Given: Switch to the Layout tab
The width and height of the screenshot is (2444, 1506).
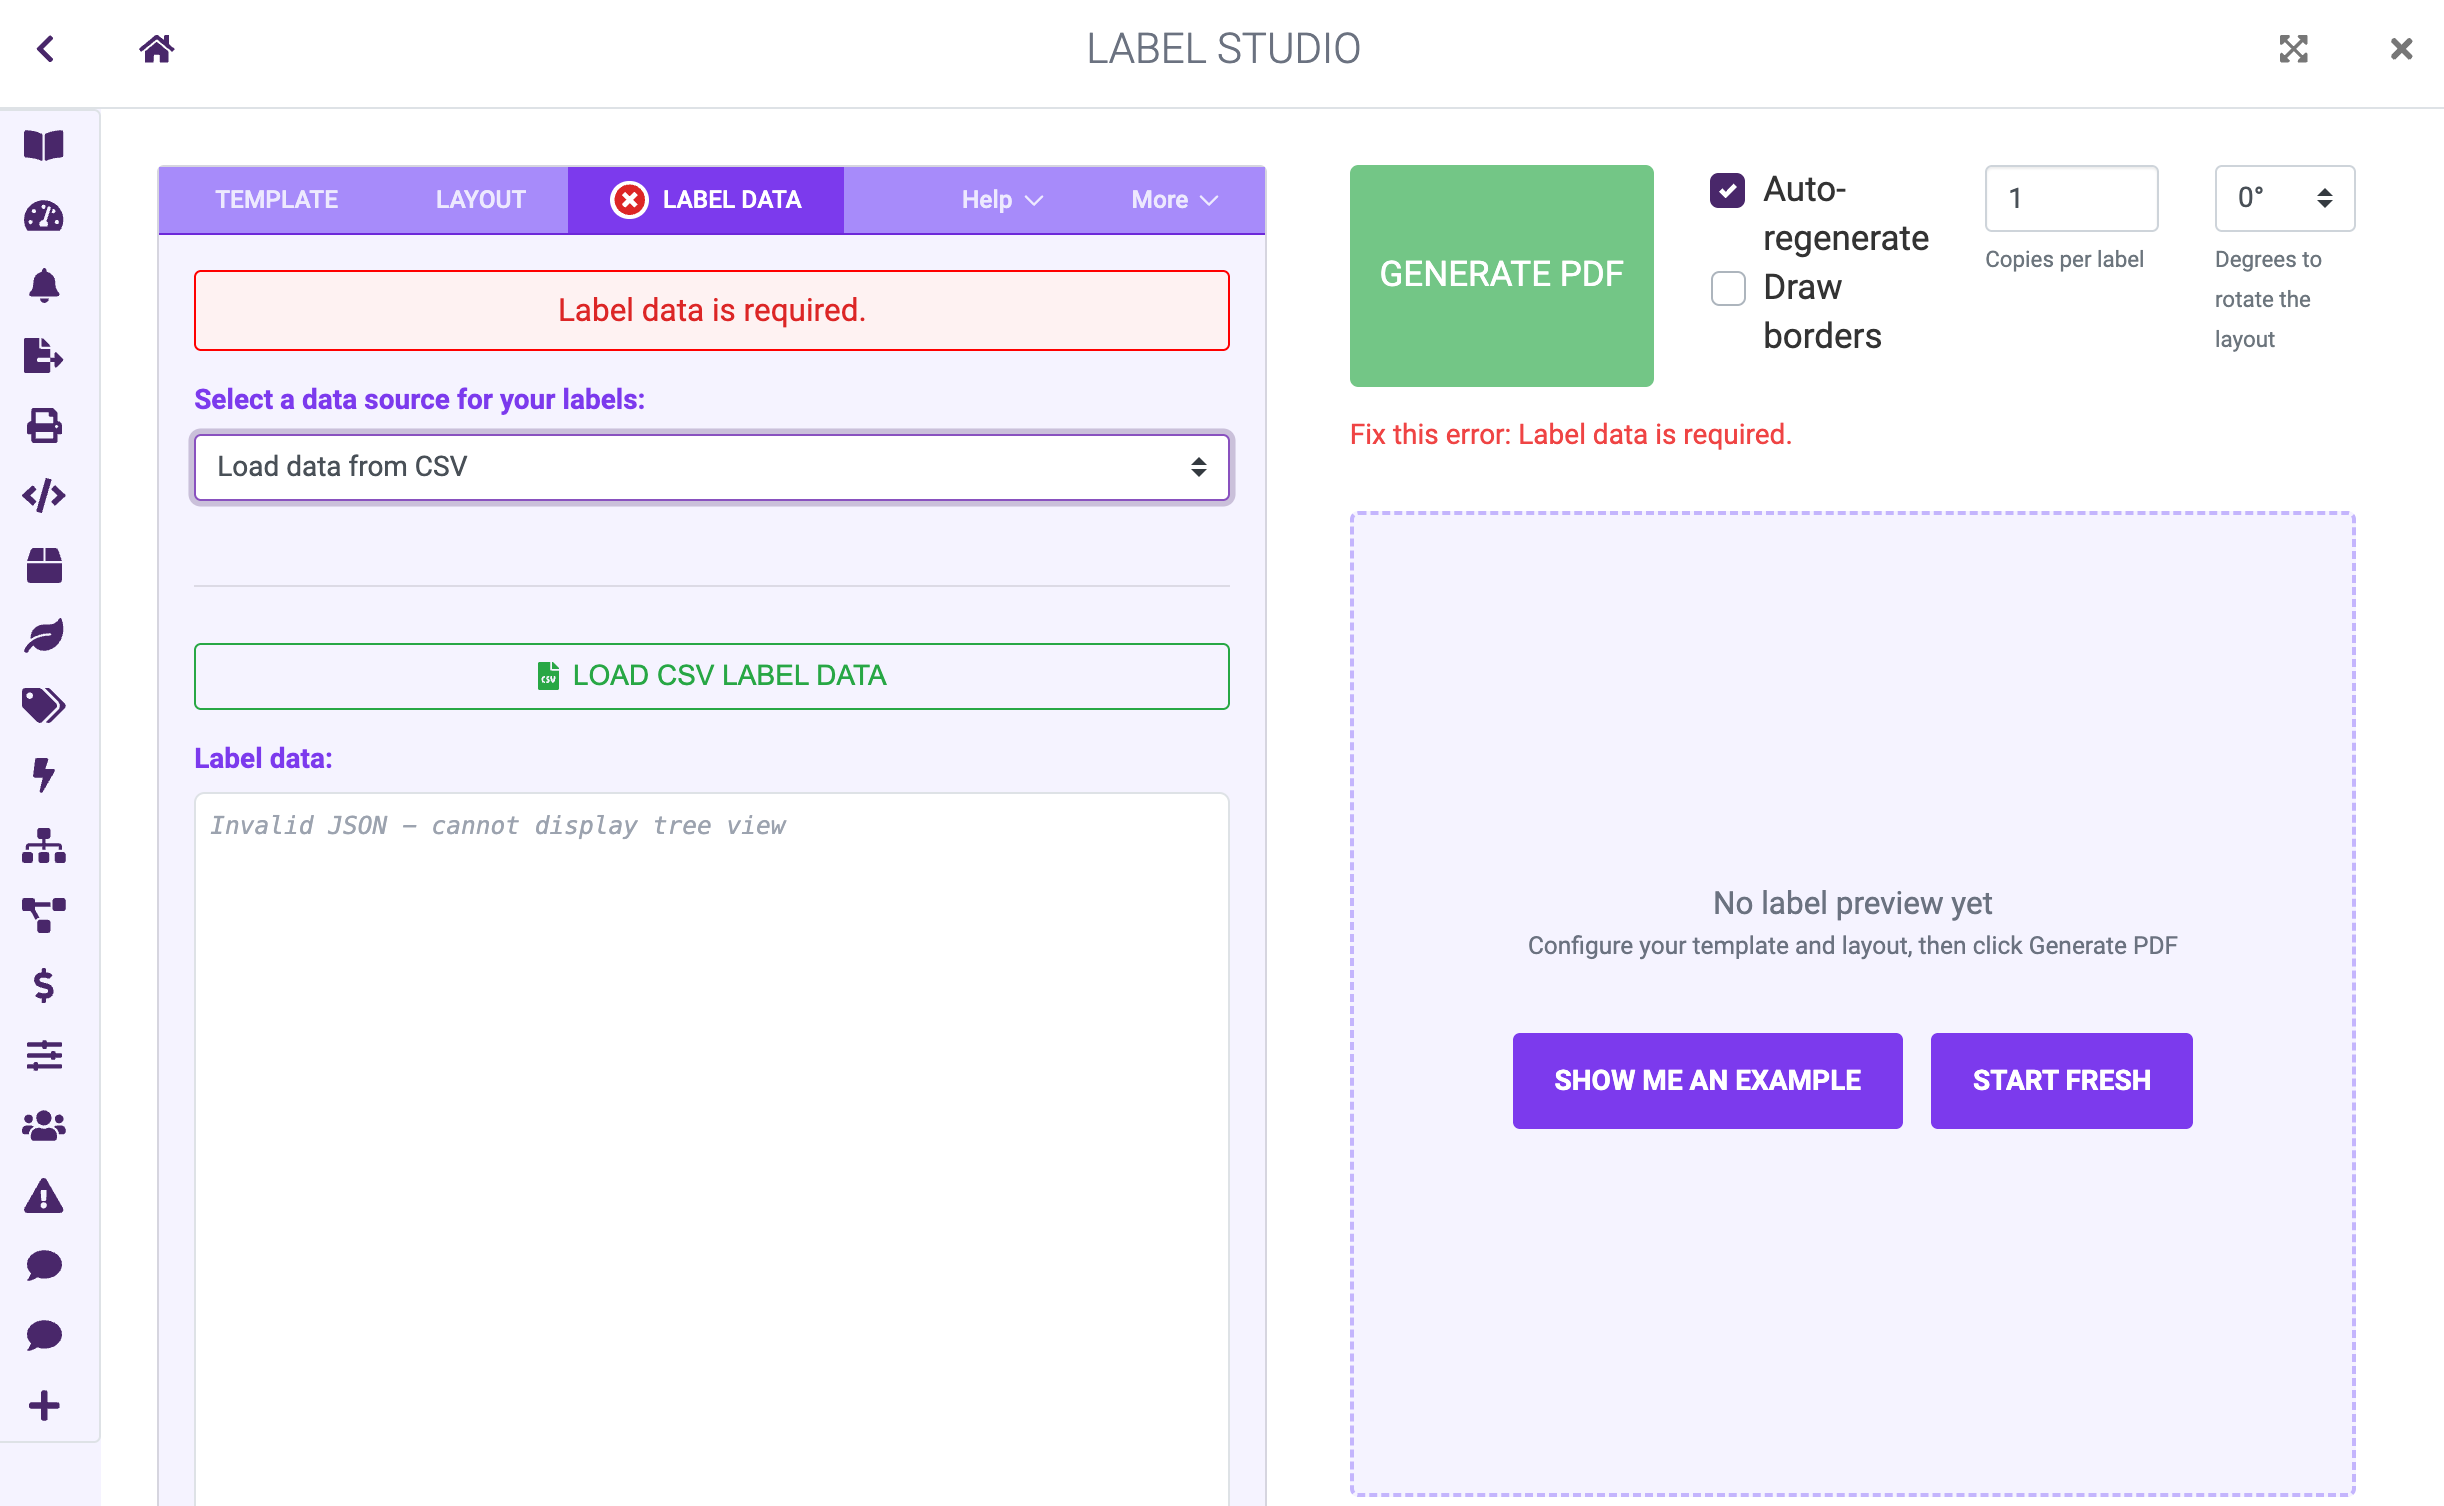Looking at the screenshot, I should click(480, 200).
